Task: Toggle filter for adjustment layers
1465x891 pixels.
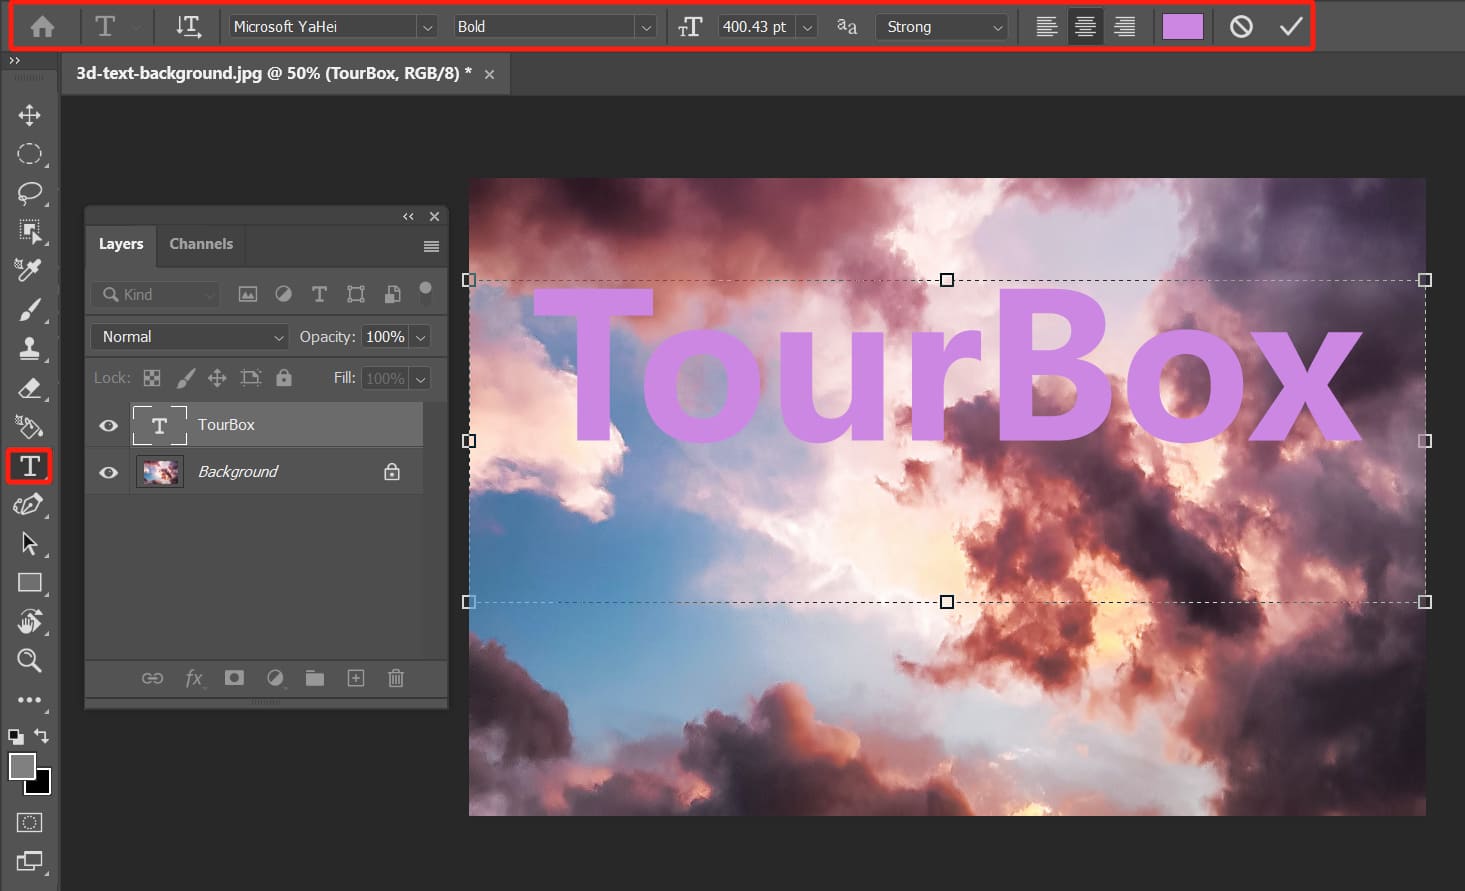Action: (x=284, y=294)
